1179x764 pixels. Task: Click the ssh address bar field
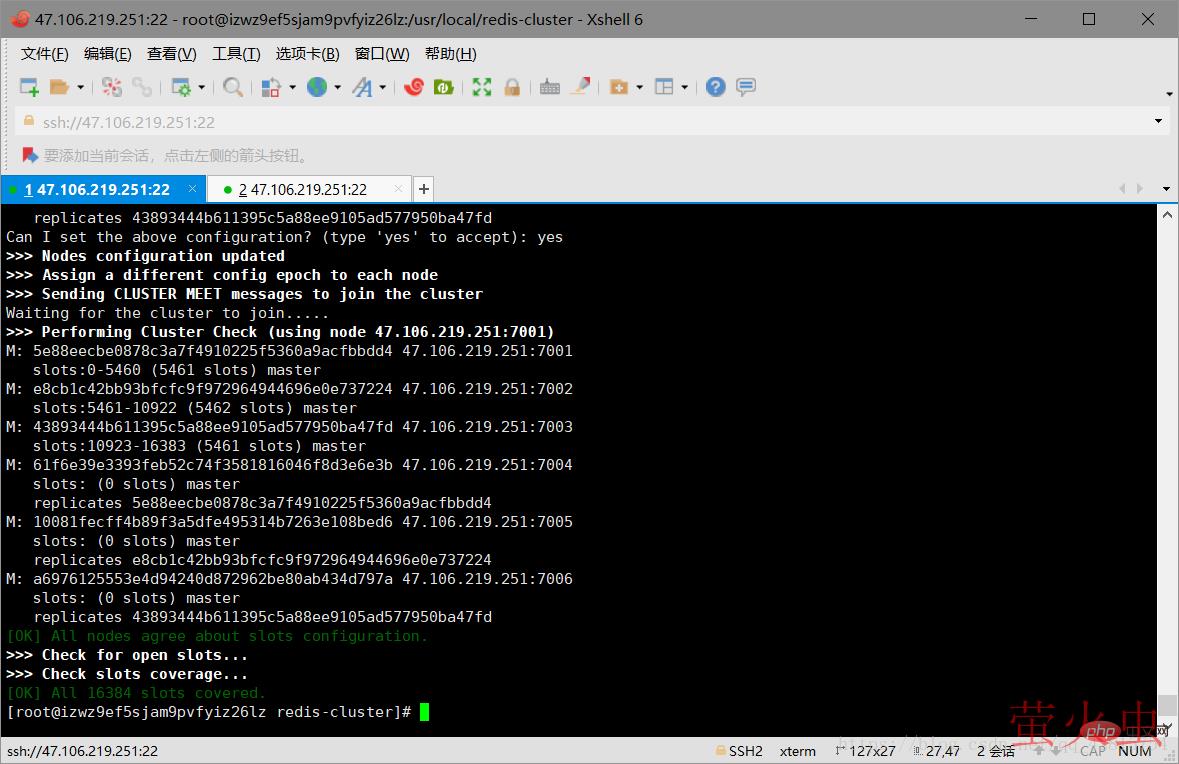coord(580,122)
